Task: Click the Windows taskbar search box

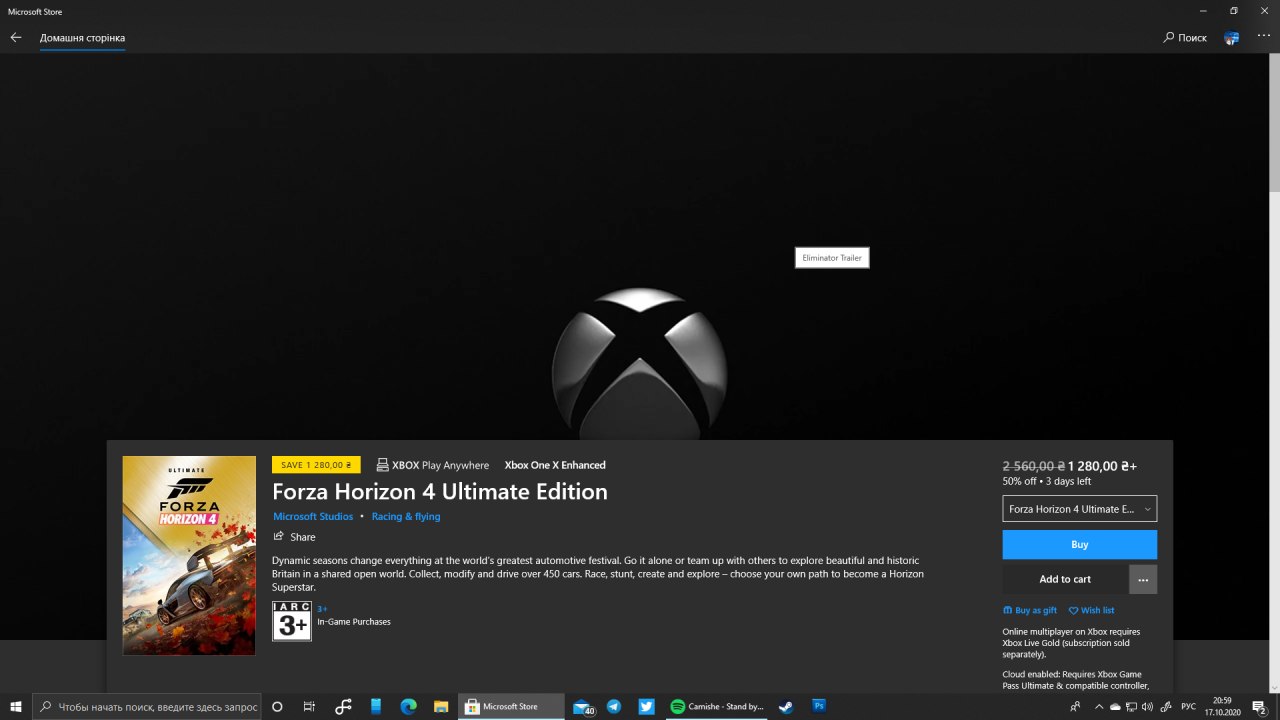Action: [x=147, y=706]
